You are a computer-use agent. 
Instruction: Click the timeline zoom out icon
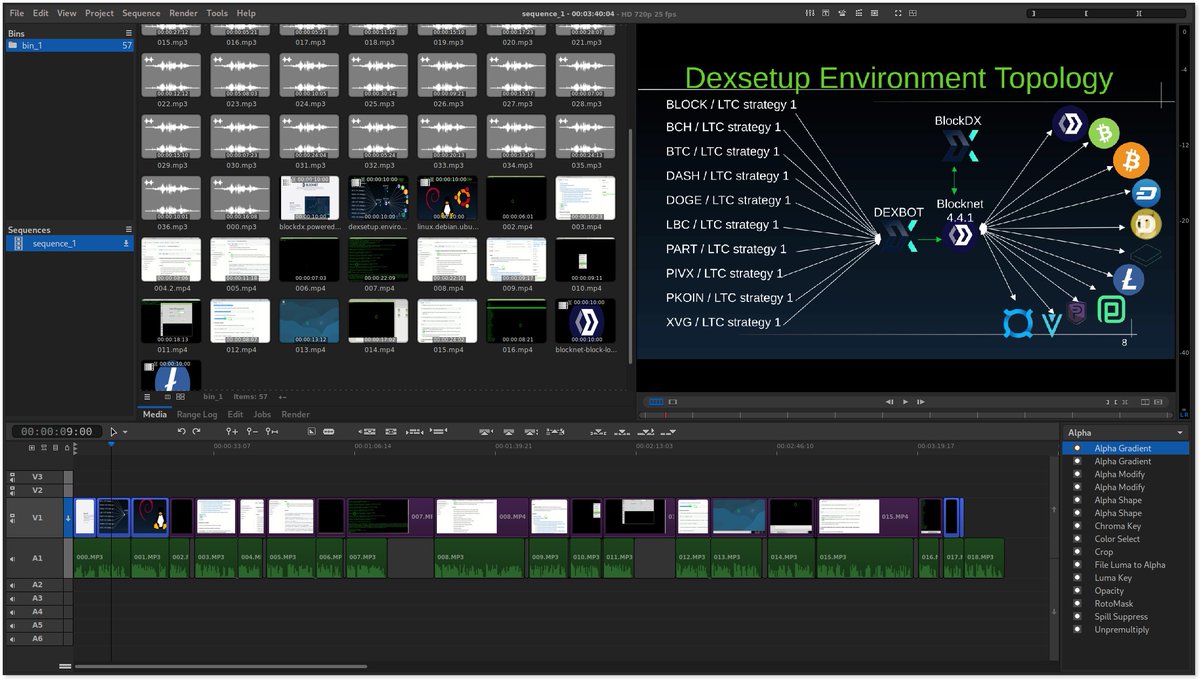coord(252,431)
